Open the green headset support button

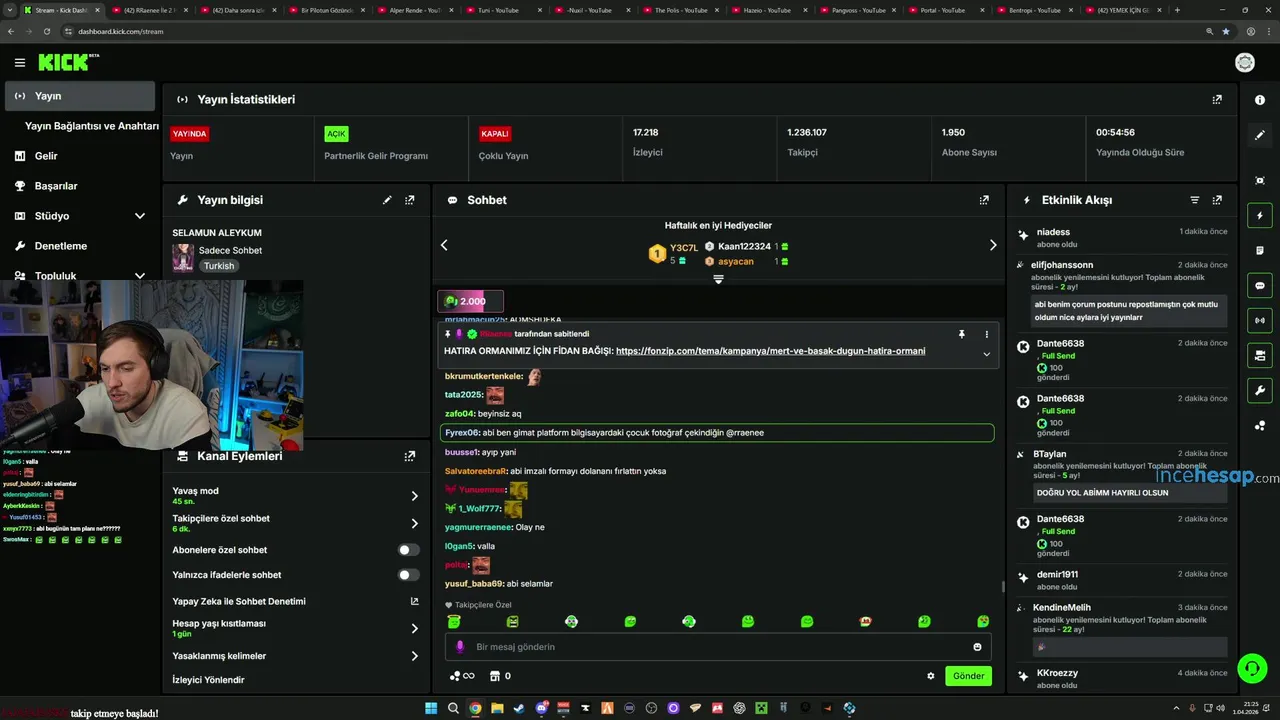[1252, 668]
